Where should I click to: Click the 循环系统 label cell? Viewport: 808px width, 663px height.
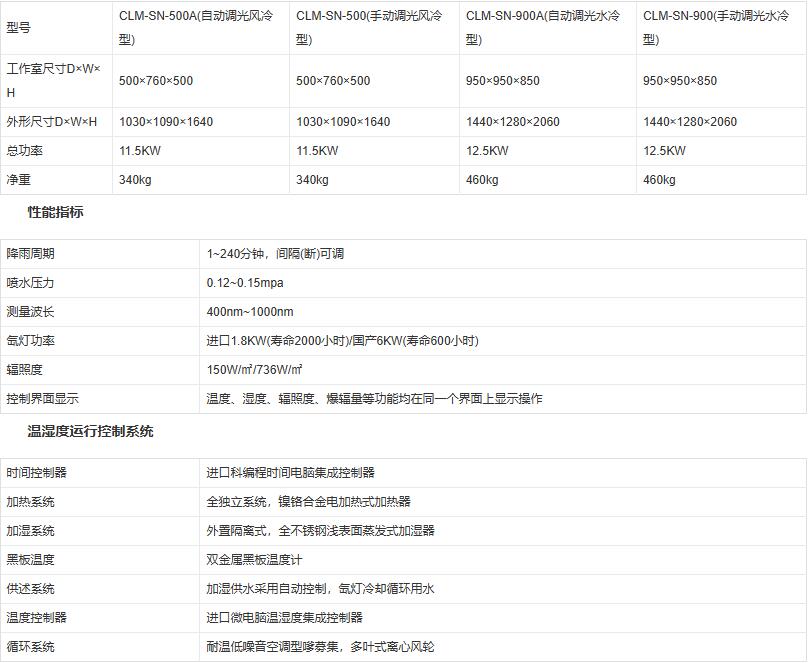31,647
